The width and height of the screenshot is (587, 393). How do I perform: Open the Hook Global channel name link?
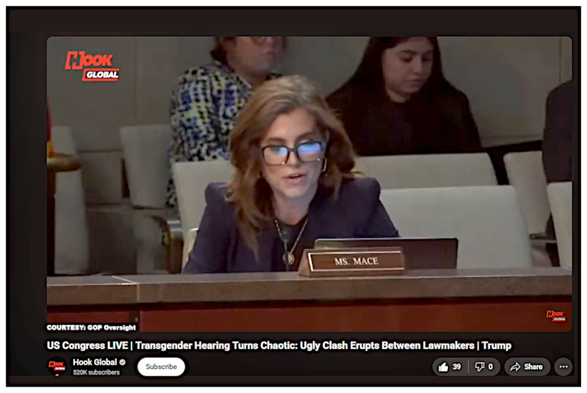[x=95, y=362]
